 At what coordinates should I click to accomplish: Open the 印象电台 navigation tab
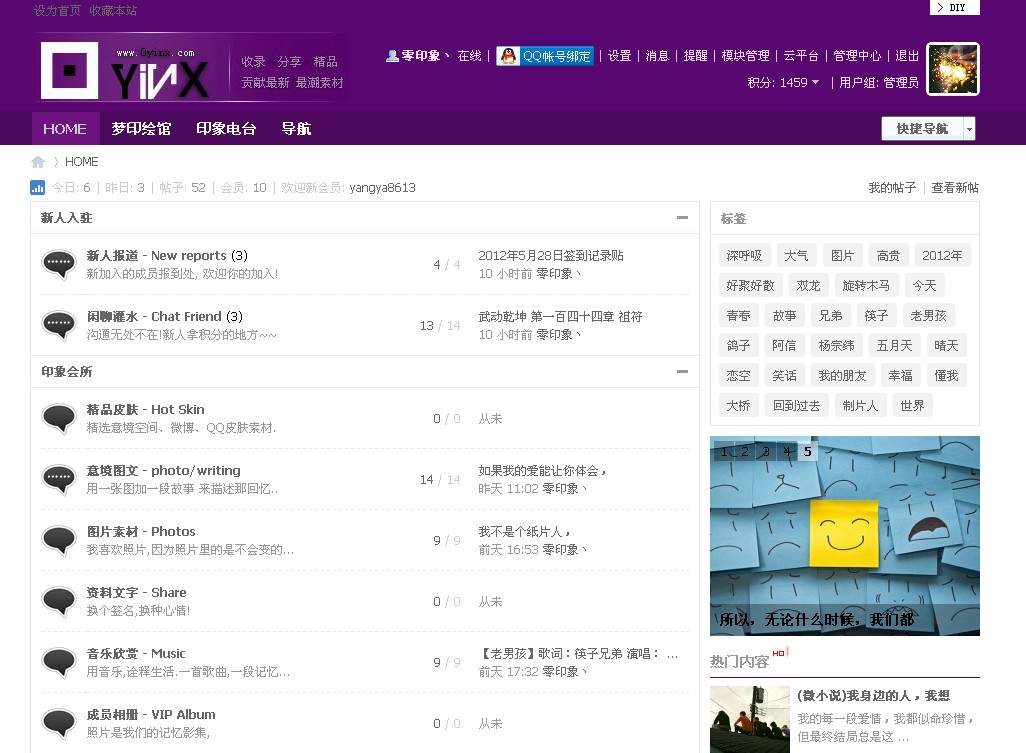pyautogui.click(x=226, y=129)
